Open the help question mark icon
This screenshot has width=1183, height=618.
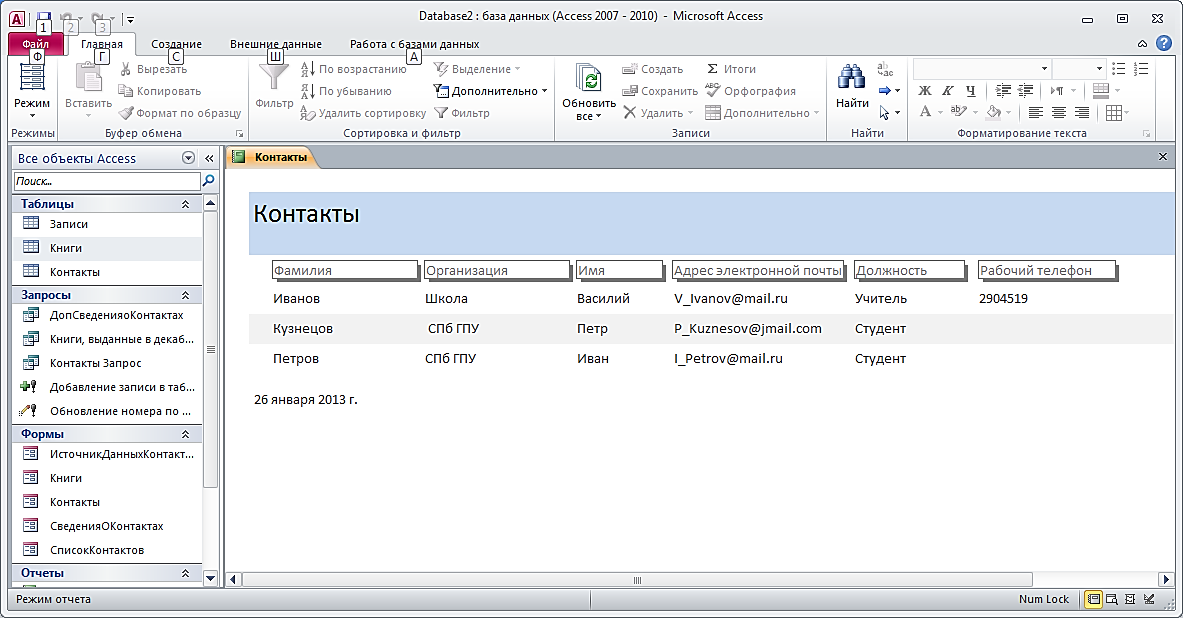[x=1164, y=44]
